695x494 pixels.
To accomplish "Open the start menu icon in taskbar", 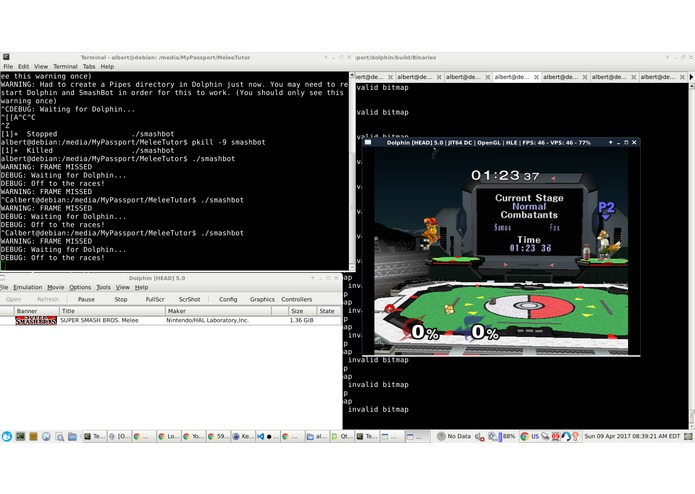I will (x=7, y=436).
